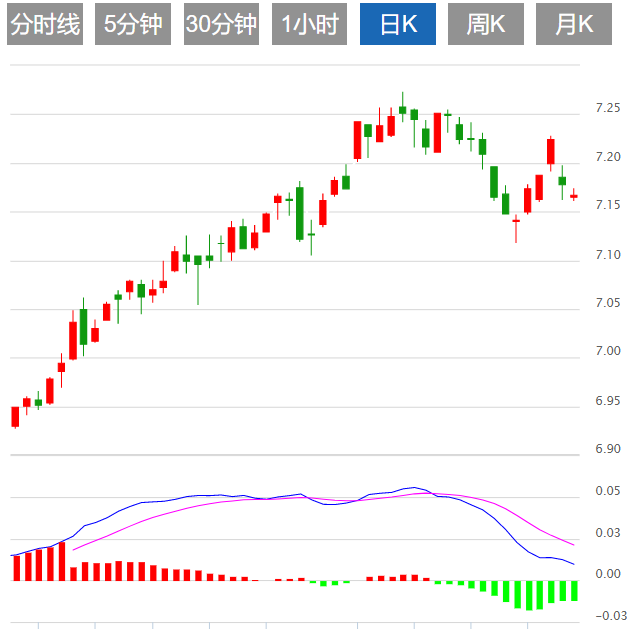Switch to the 月K monthly chart
The width and height of the screenshot is (641, 629).
574,24
